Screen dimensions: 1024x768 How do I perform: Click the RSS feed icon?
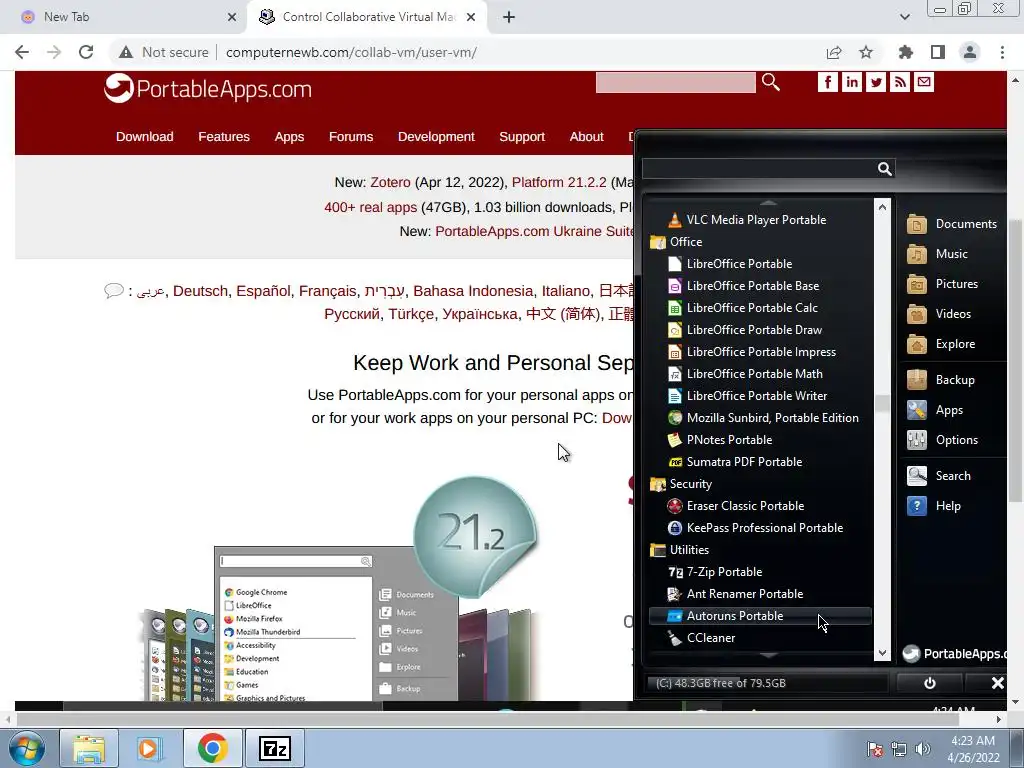(900, 82)
